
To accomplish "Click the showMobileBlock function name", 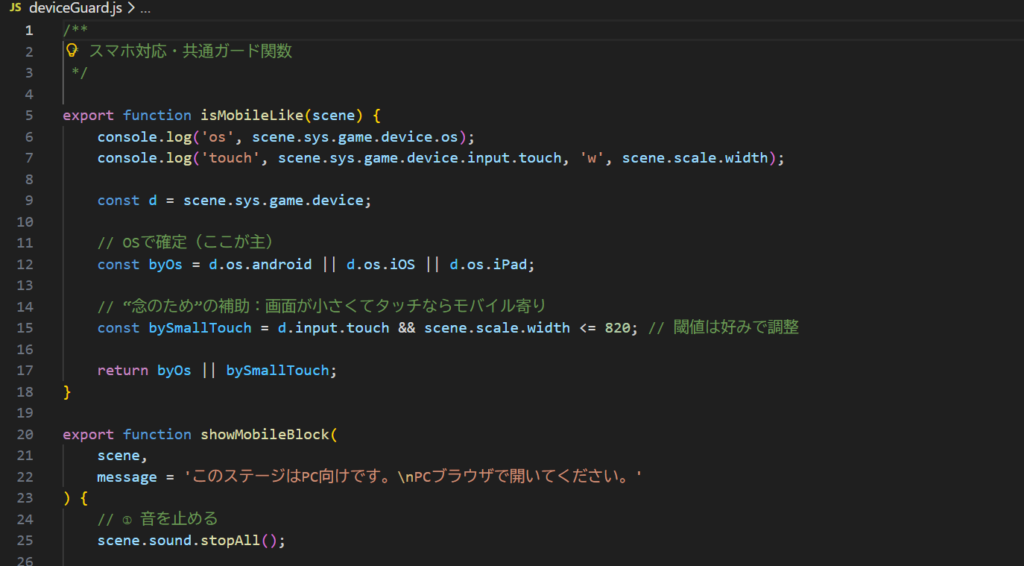I will pyautogui.click(x=267, y=434).
